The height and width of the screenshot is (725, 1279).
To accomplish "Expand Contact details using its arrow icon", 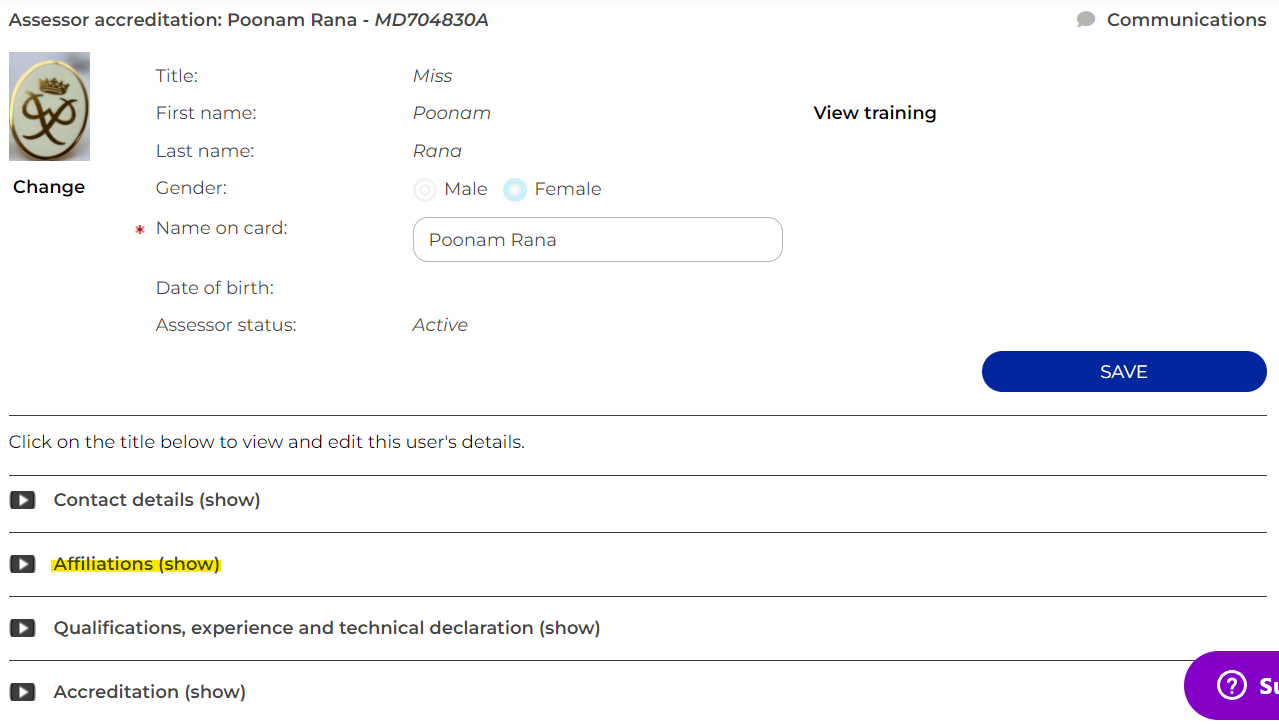I will pos(22,500).
